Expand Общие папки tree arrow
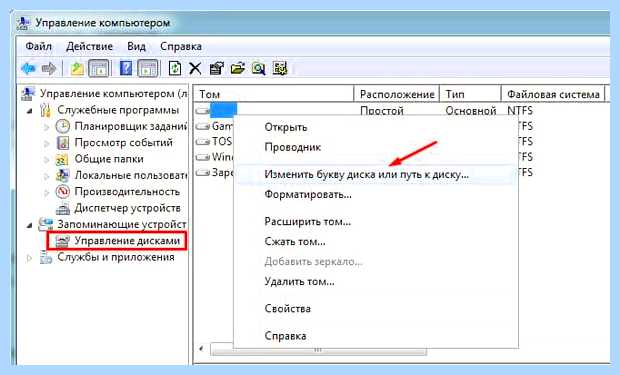 tap(46, 160)
